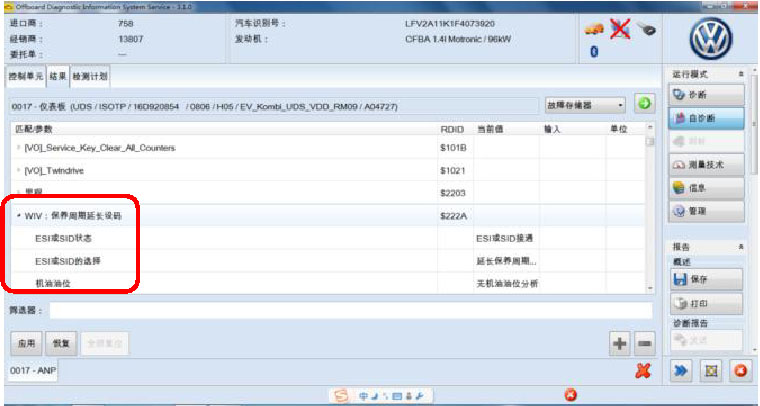Switch to the 检测计划 tab

pyautogui.click(x=90, y=77)
